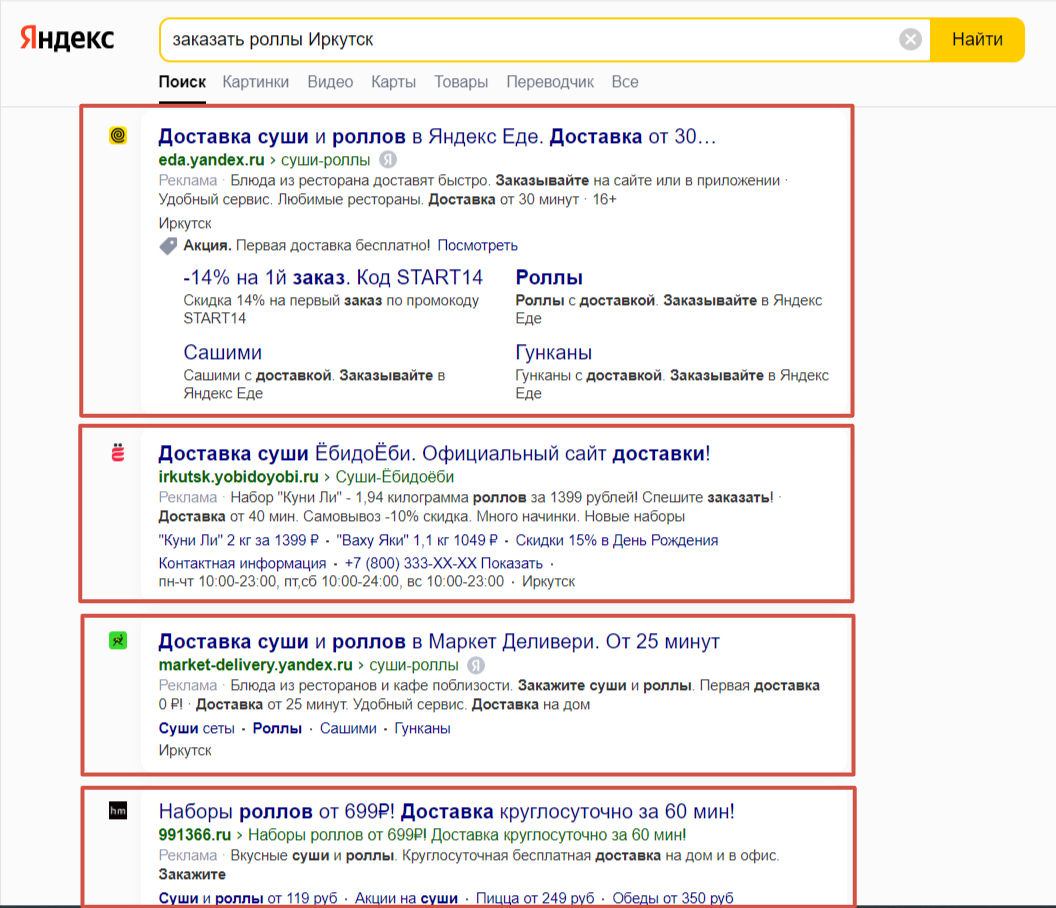
Task: Open the small Гунканы link under Маркет Деливери
Action: [x=422, y=729]
